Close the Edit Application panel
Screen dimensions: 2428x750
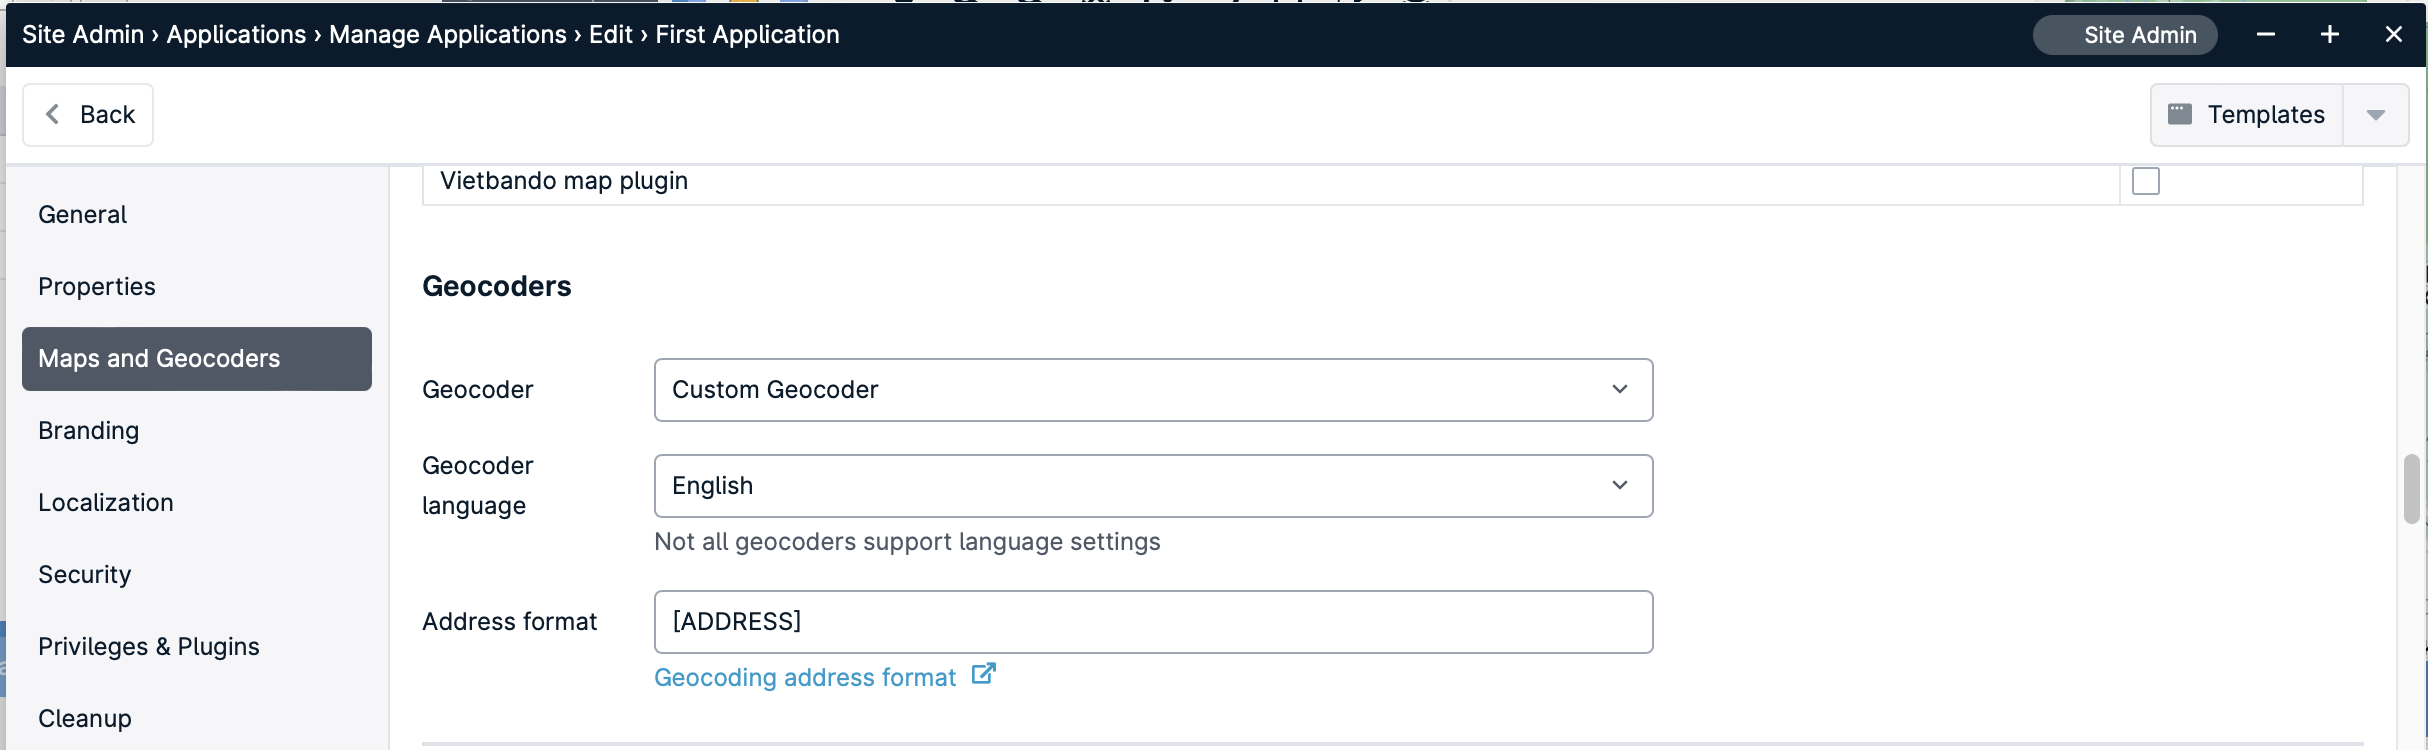[2394, 35]
